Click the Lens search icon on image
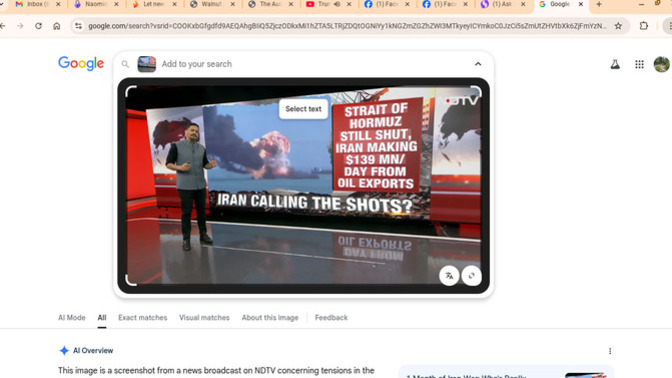Screen dimensions: 672x378 471,276
